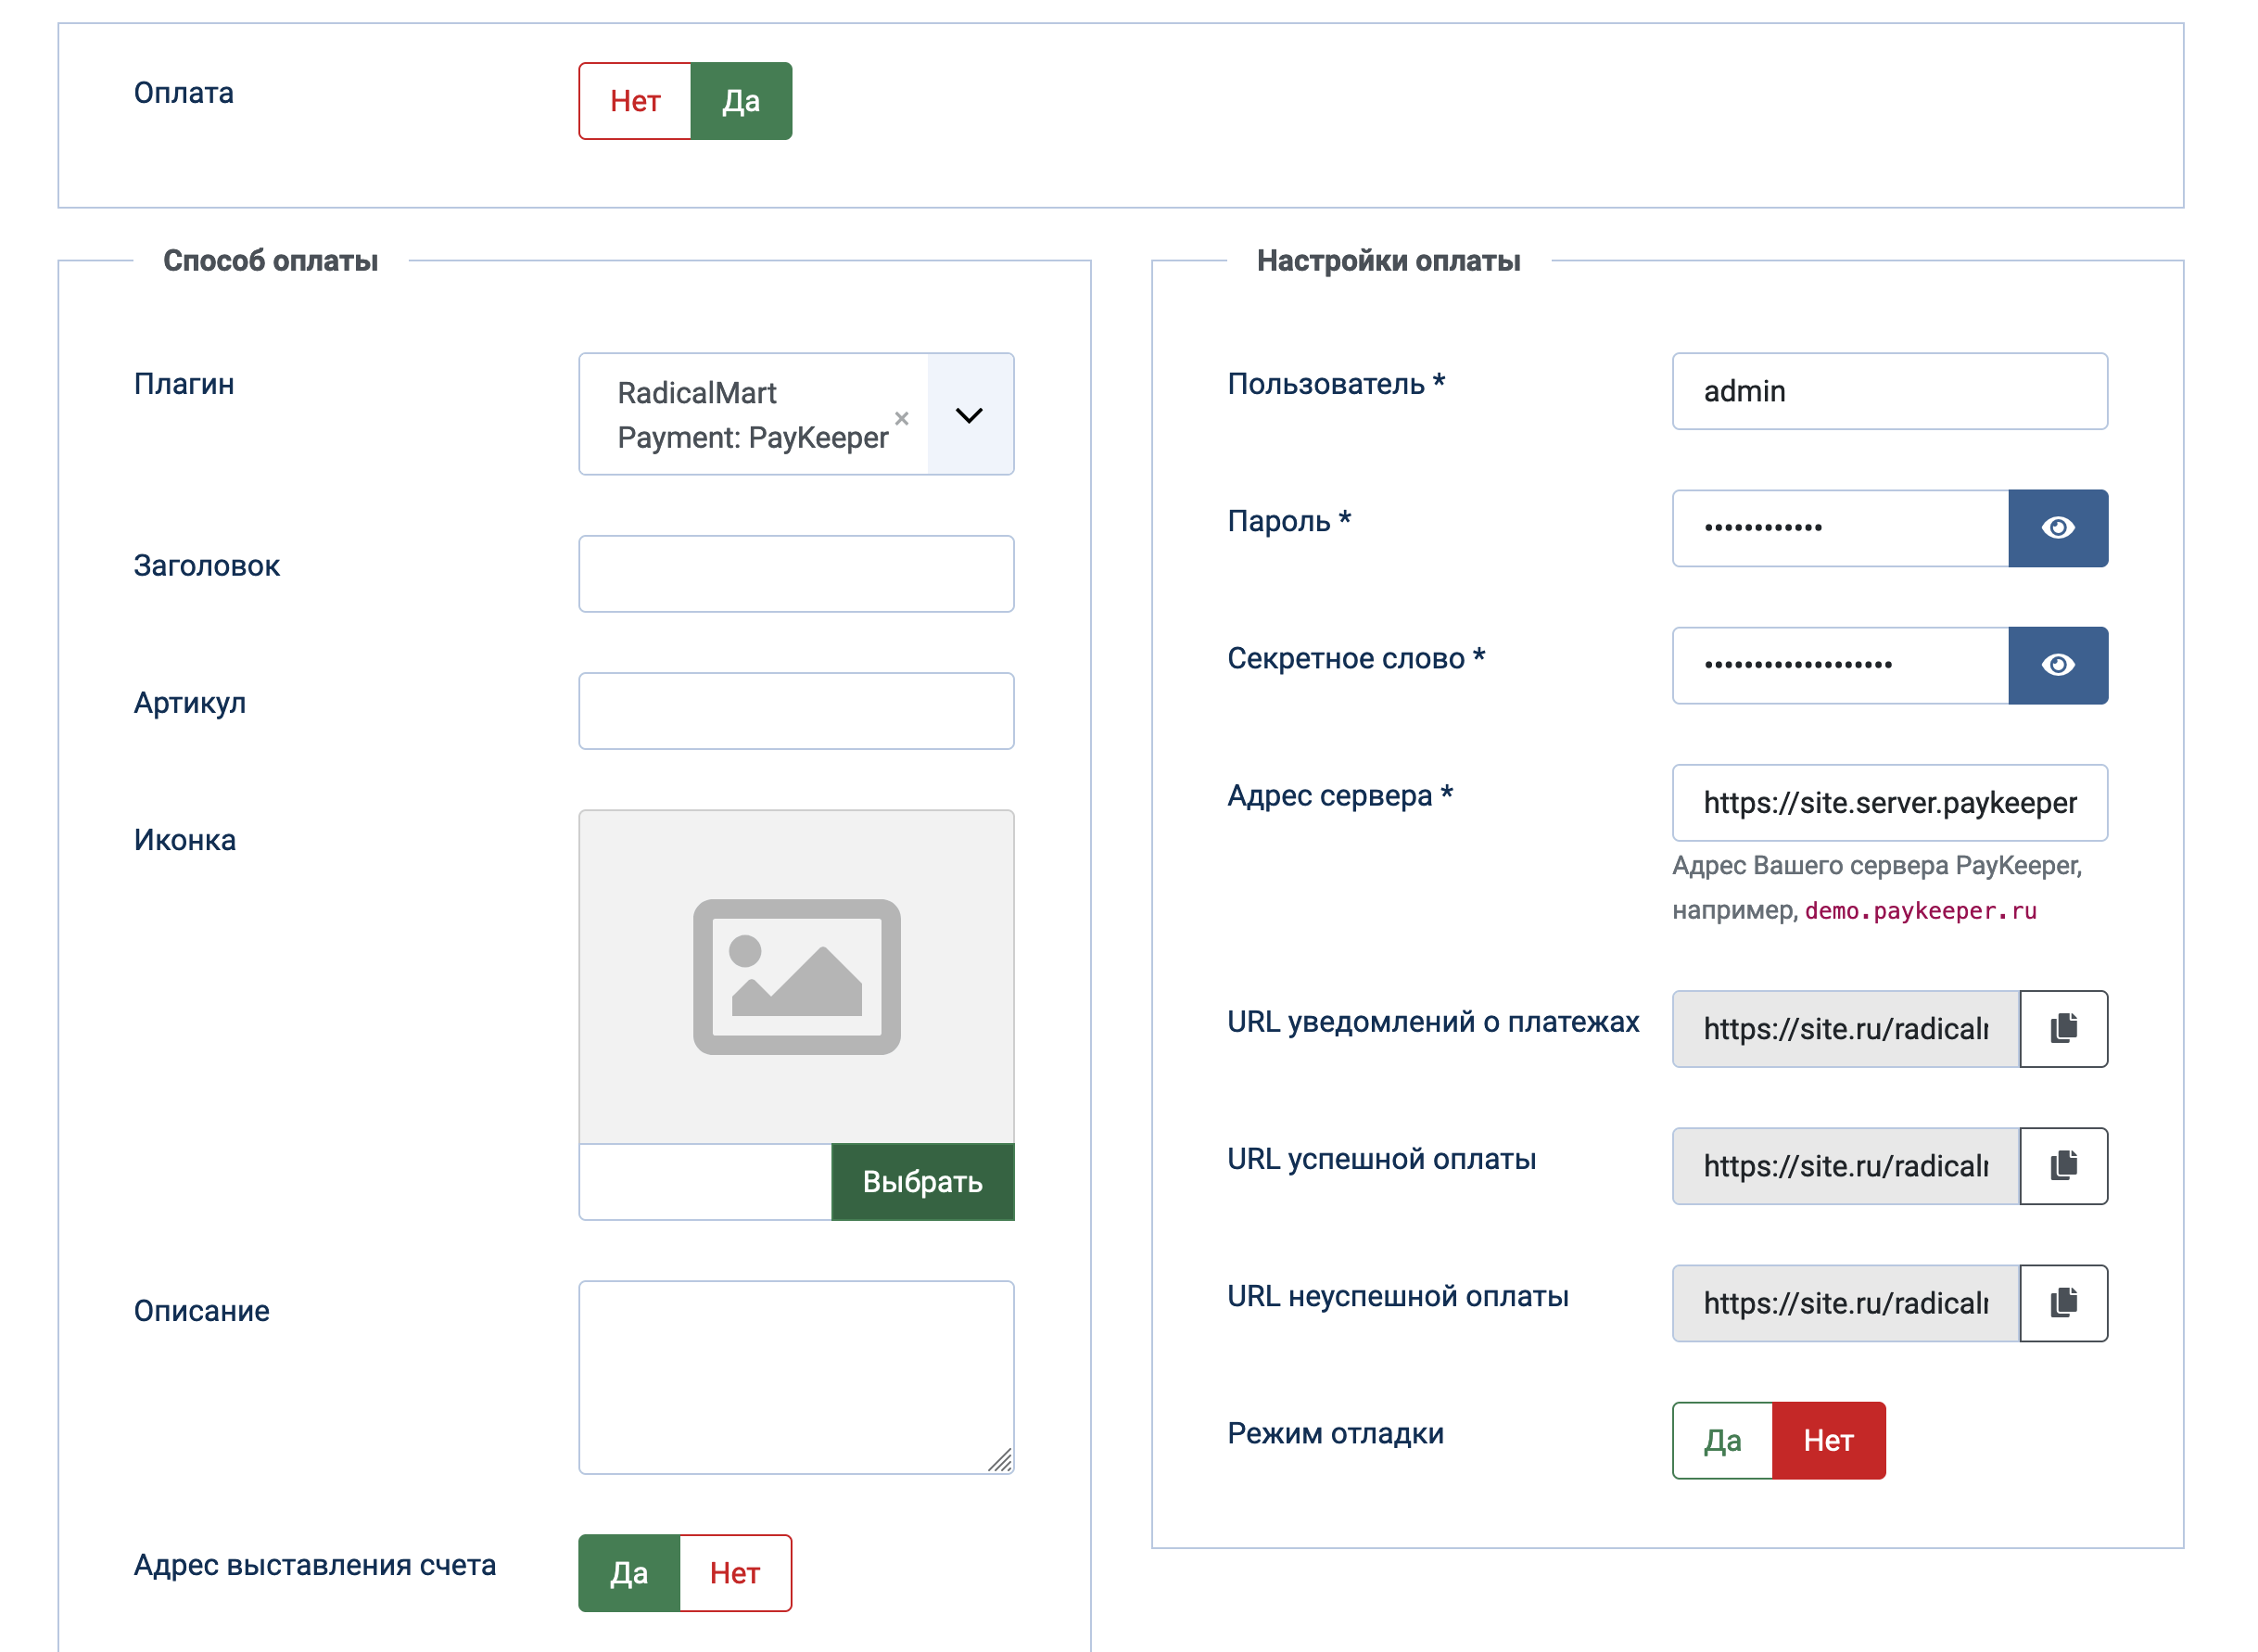
Task: Copy the URL успешной оплаты
Action: point(2063,1166)
